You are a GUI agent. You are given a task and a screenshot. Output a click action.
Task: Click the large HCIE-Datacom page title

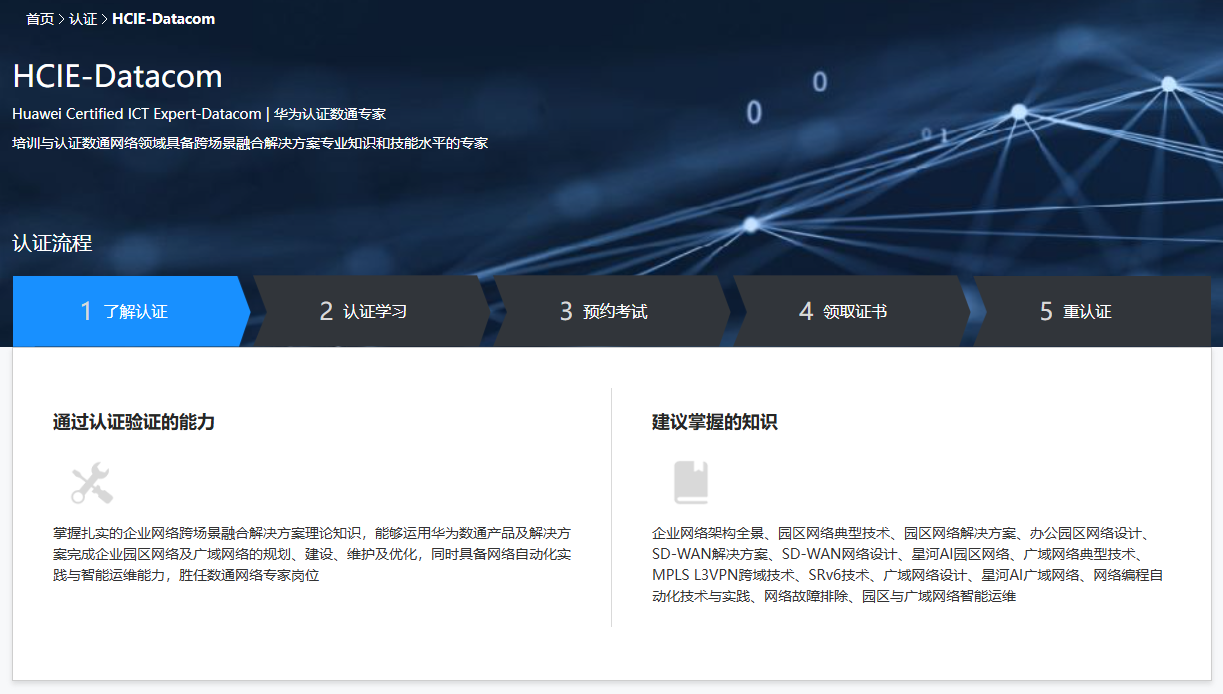117,77
